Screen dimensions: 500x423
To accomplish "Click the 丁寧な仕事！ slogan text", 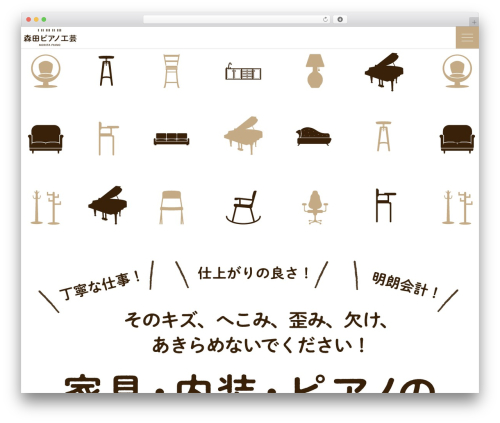I will coord(100,285).
